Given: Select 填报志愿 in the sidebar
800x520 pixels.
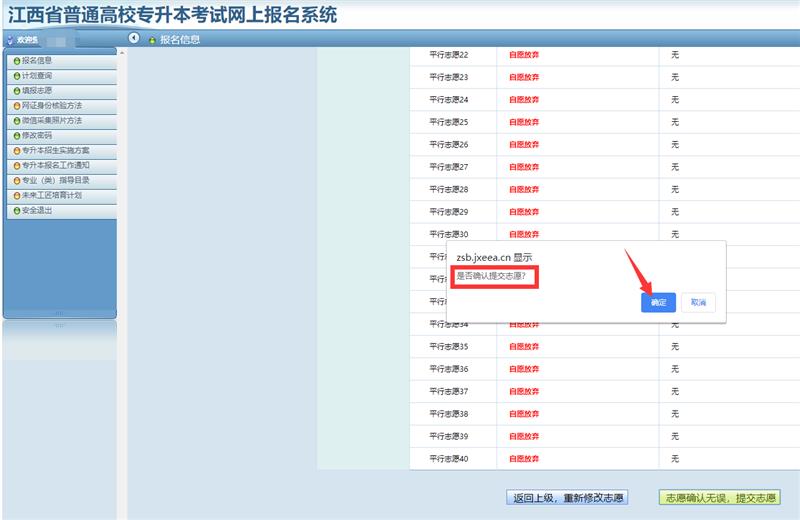Looking at the screenshot, I should [x=62, y=90].
